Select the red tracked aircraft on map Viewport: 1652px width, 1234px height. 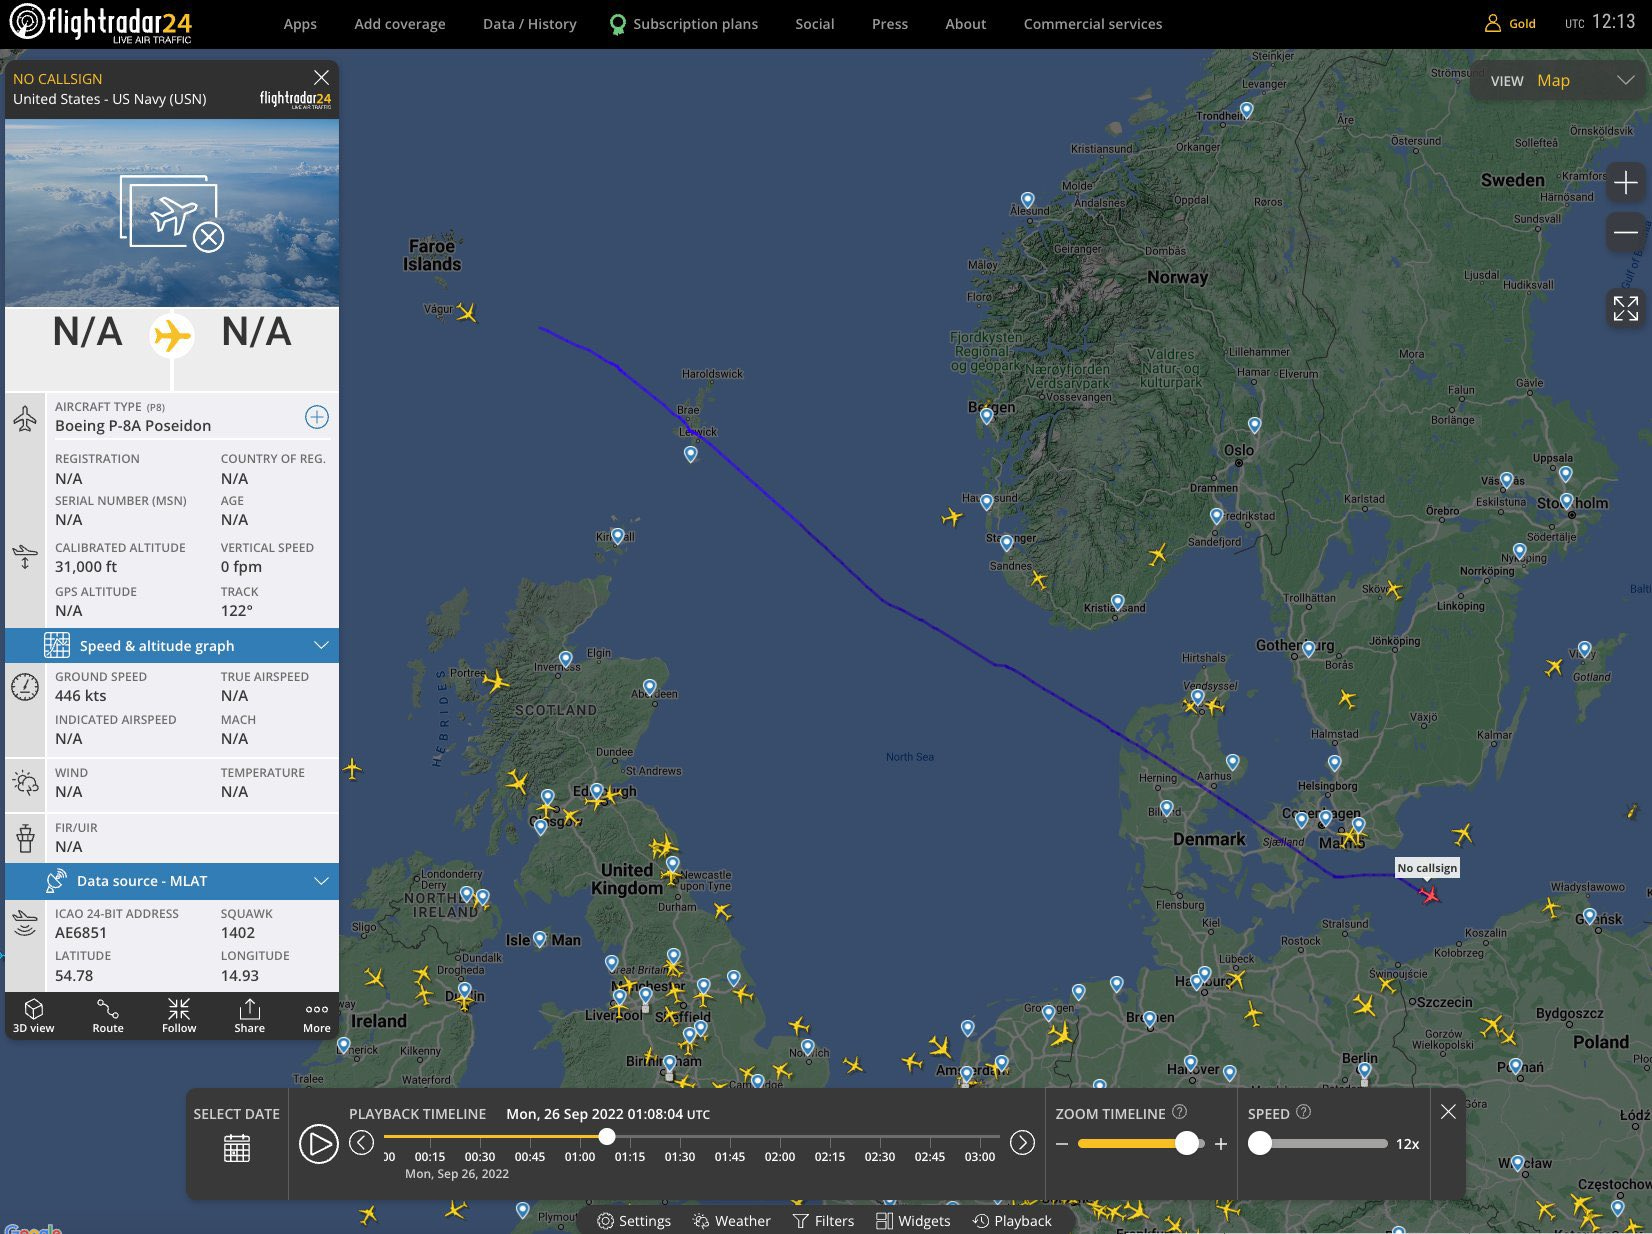[x=1430, y=894]
